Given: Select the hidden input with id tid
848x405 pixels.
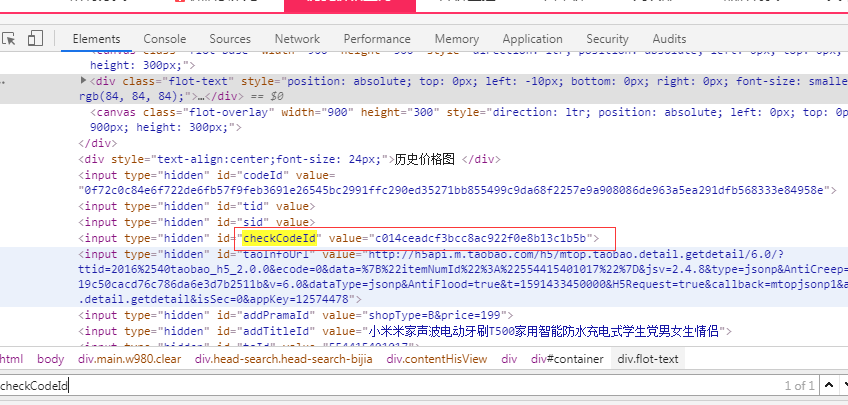Looking at the screenshot, I should pyautogui.click(x=196, y=206).
